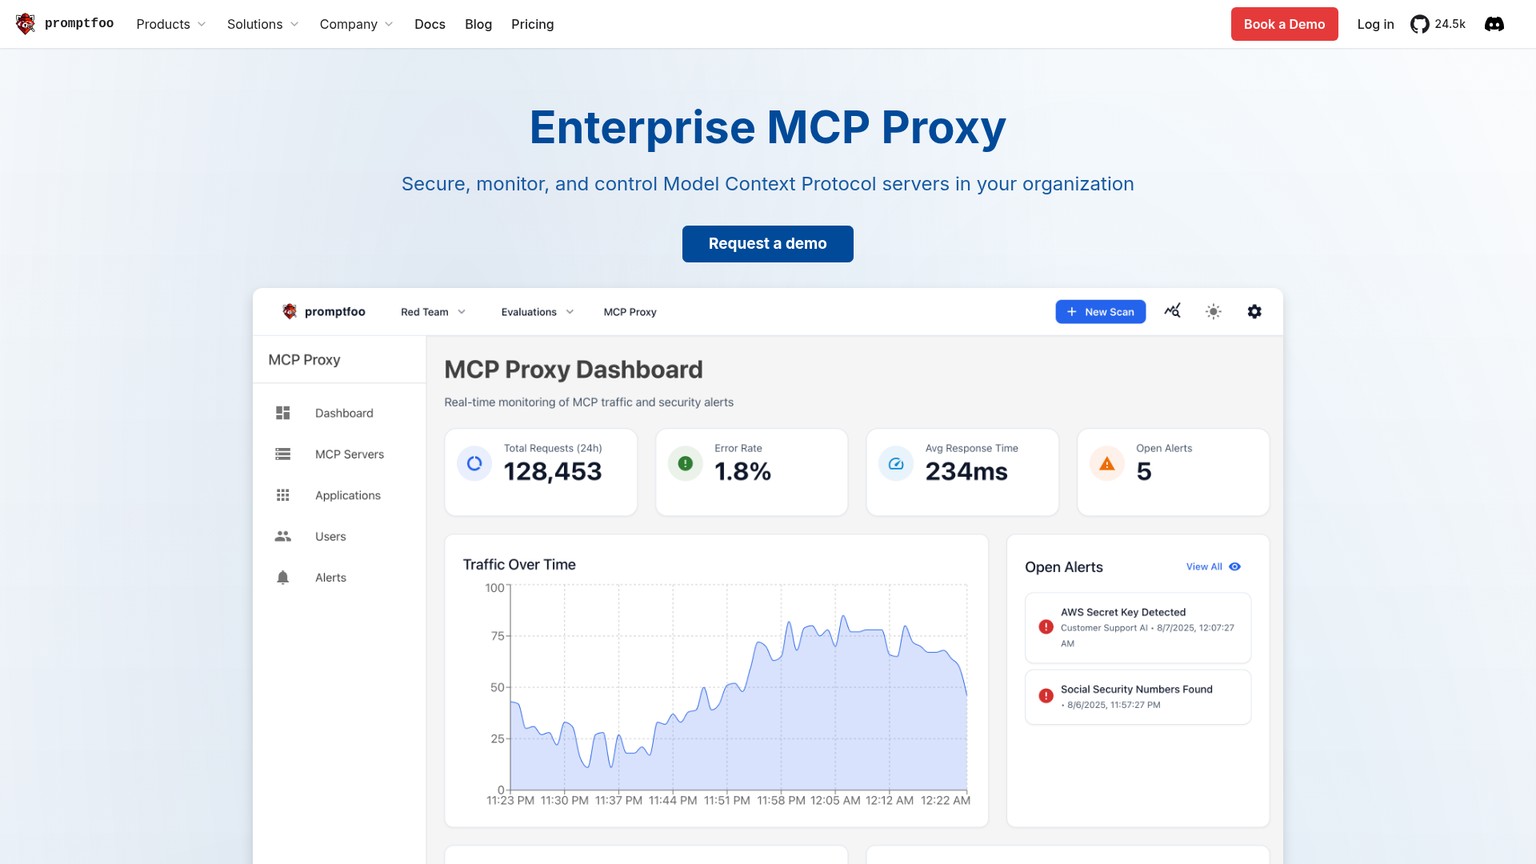Open the Docs menu item
This screenshot has width=1536, height=864.
pyautogui.click(x=430, y=24)
